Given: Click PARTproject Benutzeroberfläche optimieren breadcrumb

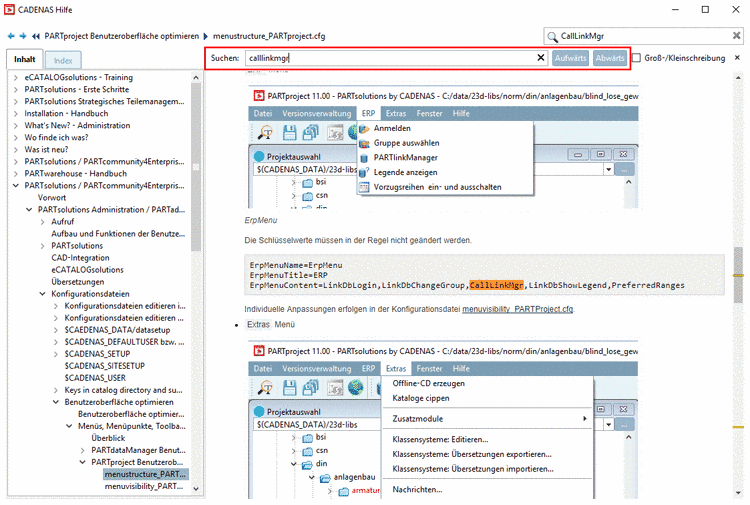Looking at the screenshot, I should coord(121,36).
